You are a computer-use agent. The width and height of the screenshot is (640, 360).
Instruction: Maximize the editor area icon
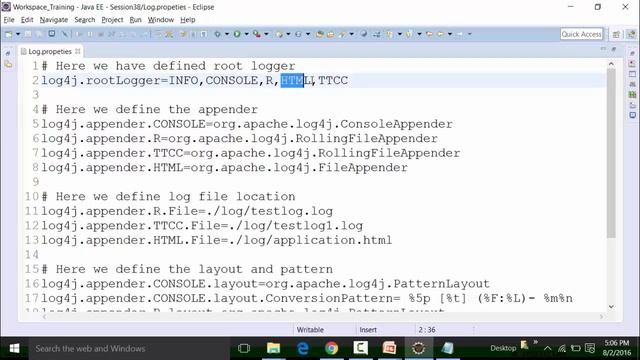[x=613, y=49]
